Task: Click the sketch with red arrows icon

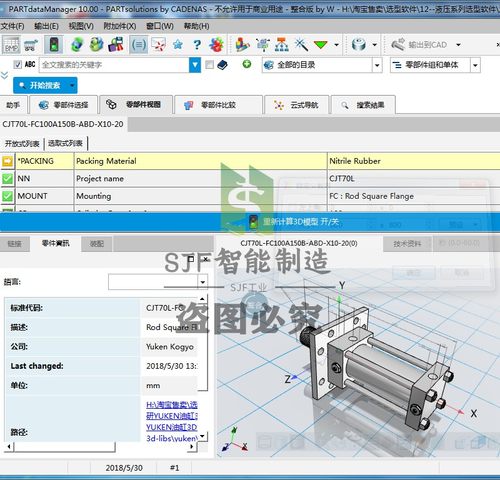Action: 158,45
